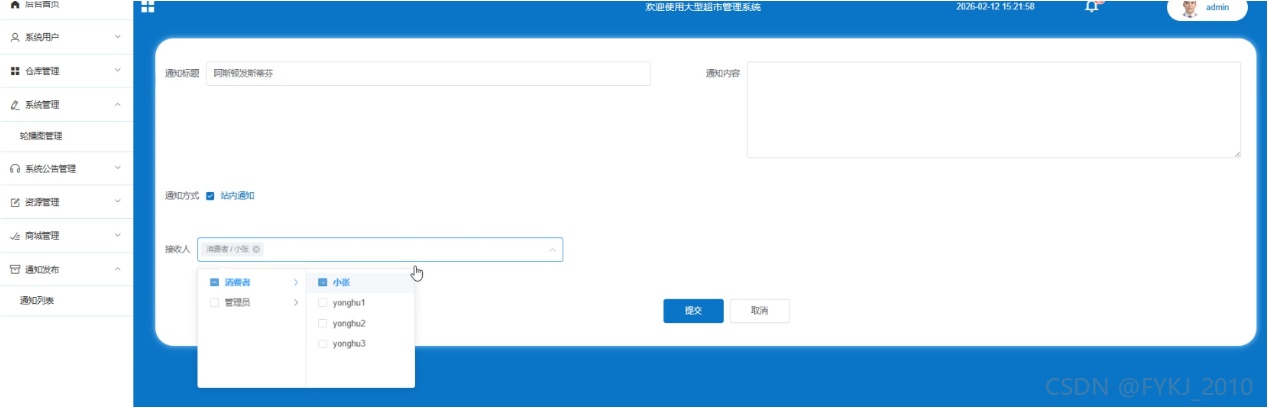Click the headset icon beside 系统公告管理
The width and height of the screenshot is (1268, 408).
coord(14,169)
